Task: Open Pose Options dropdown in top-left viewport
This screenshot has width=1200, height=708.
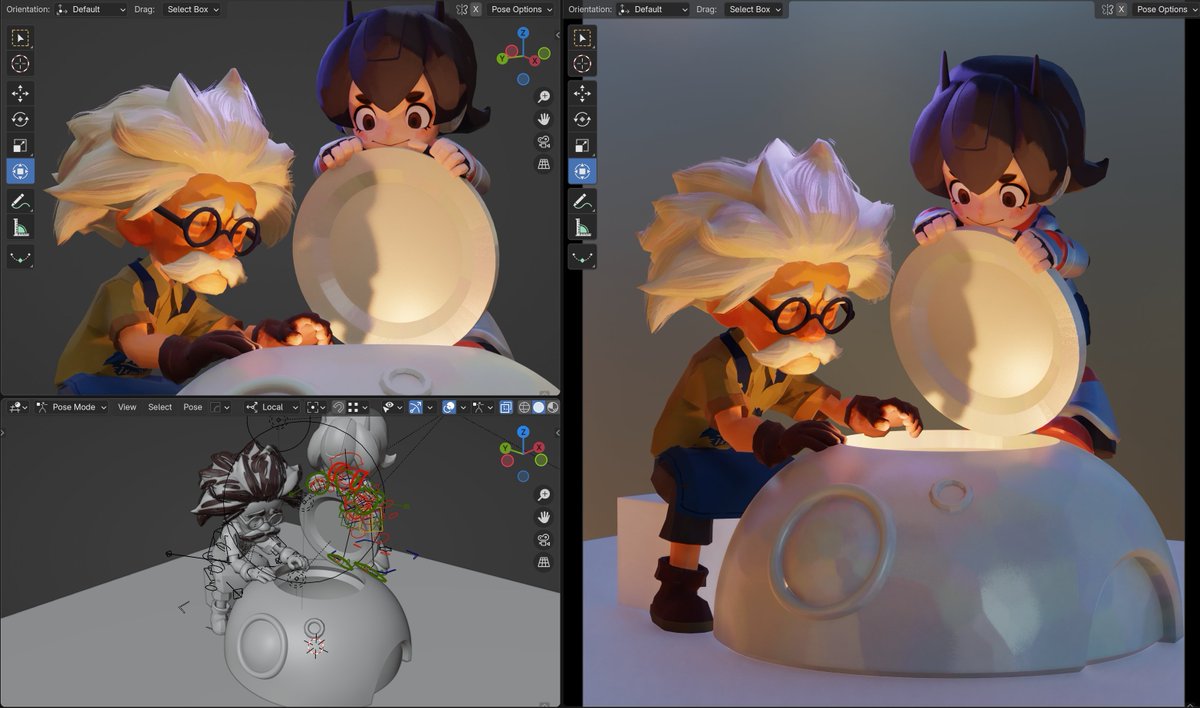Action: coord(521,9)
